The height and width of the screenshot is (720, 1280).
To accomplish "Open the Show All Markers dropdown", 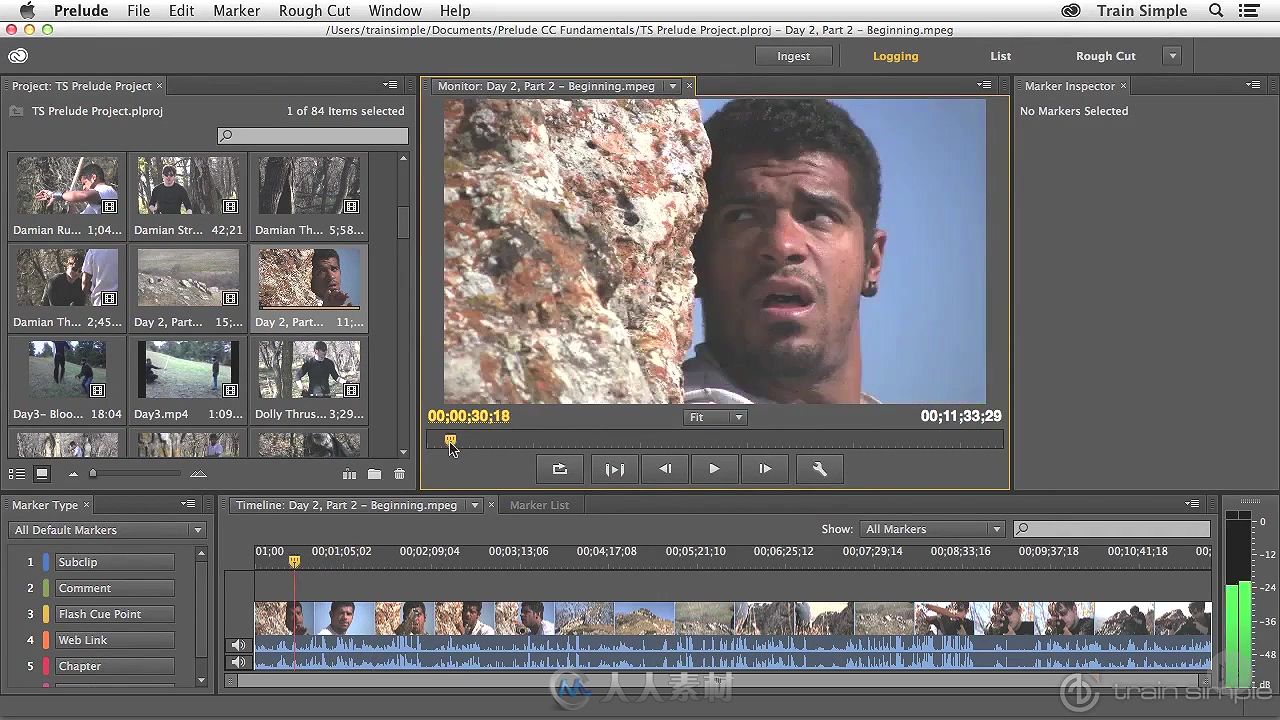I will coord(932,529).
